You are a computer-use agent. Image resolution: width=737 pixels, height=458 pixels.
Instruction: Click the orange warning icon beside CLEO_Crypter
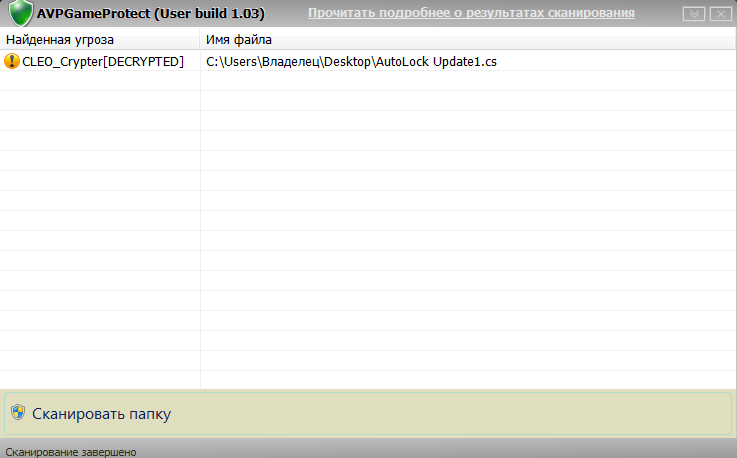[x=11, y=61]
